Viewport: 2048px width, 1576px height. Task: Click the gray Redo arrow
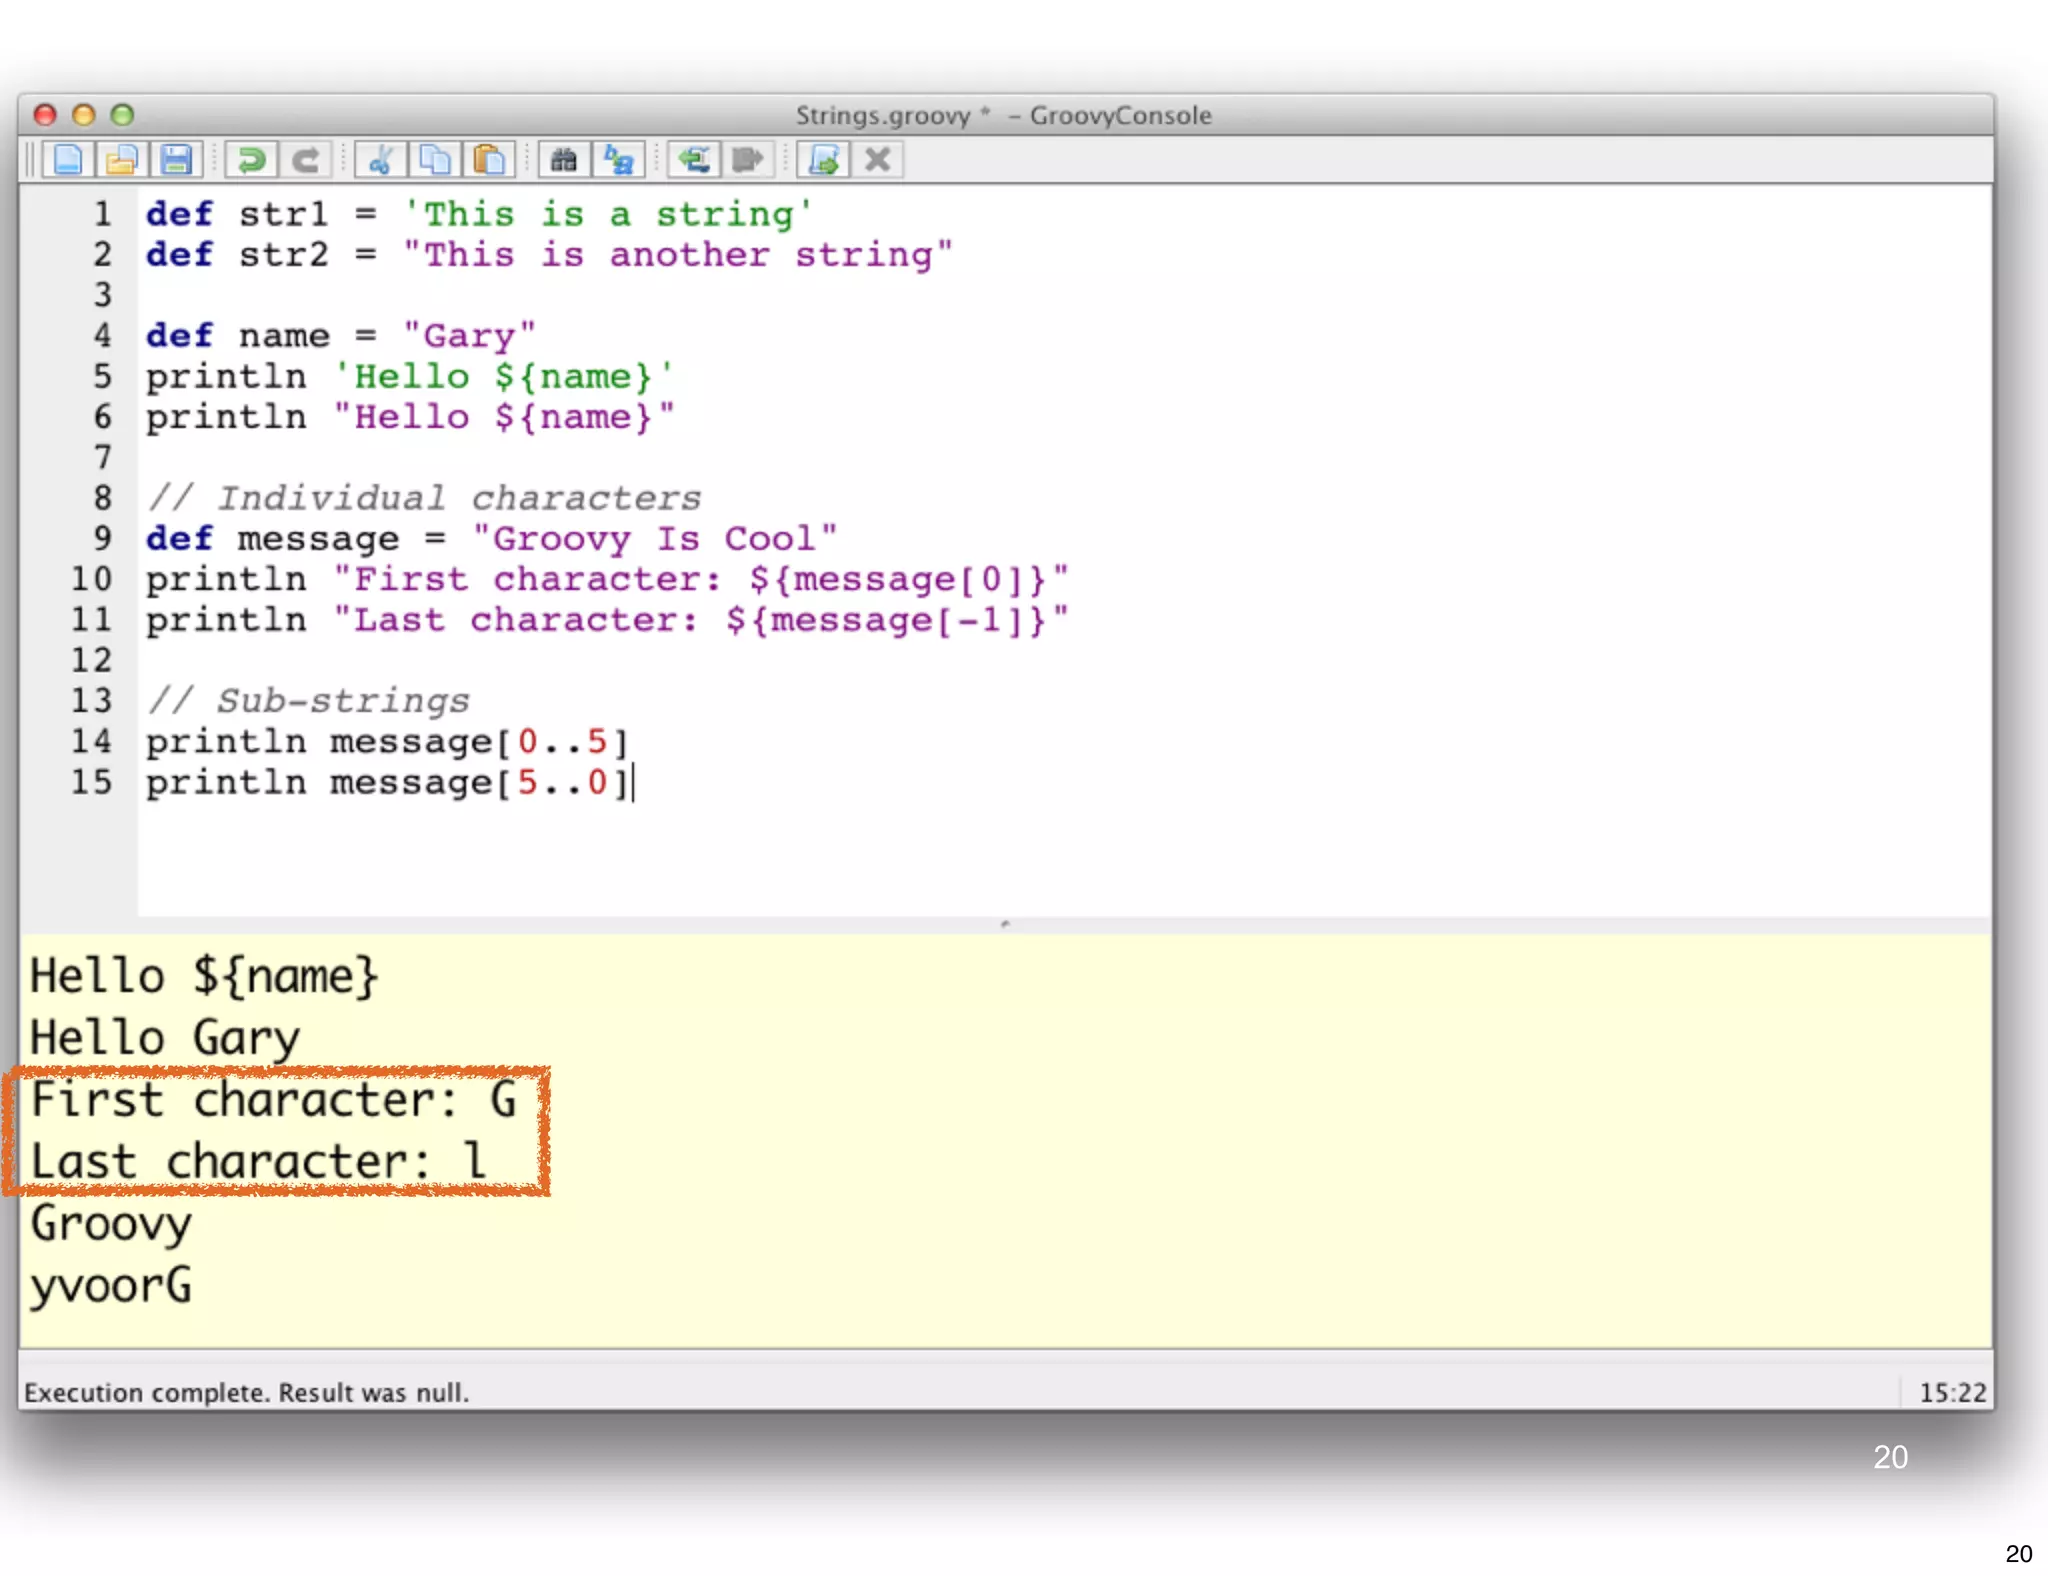305,160
